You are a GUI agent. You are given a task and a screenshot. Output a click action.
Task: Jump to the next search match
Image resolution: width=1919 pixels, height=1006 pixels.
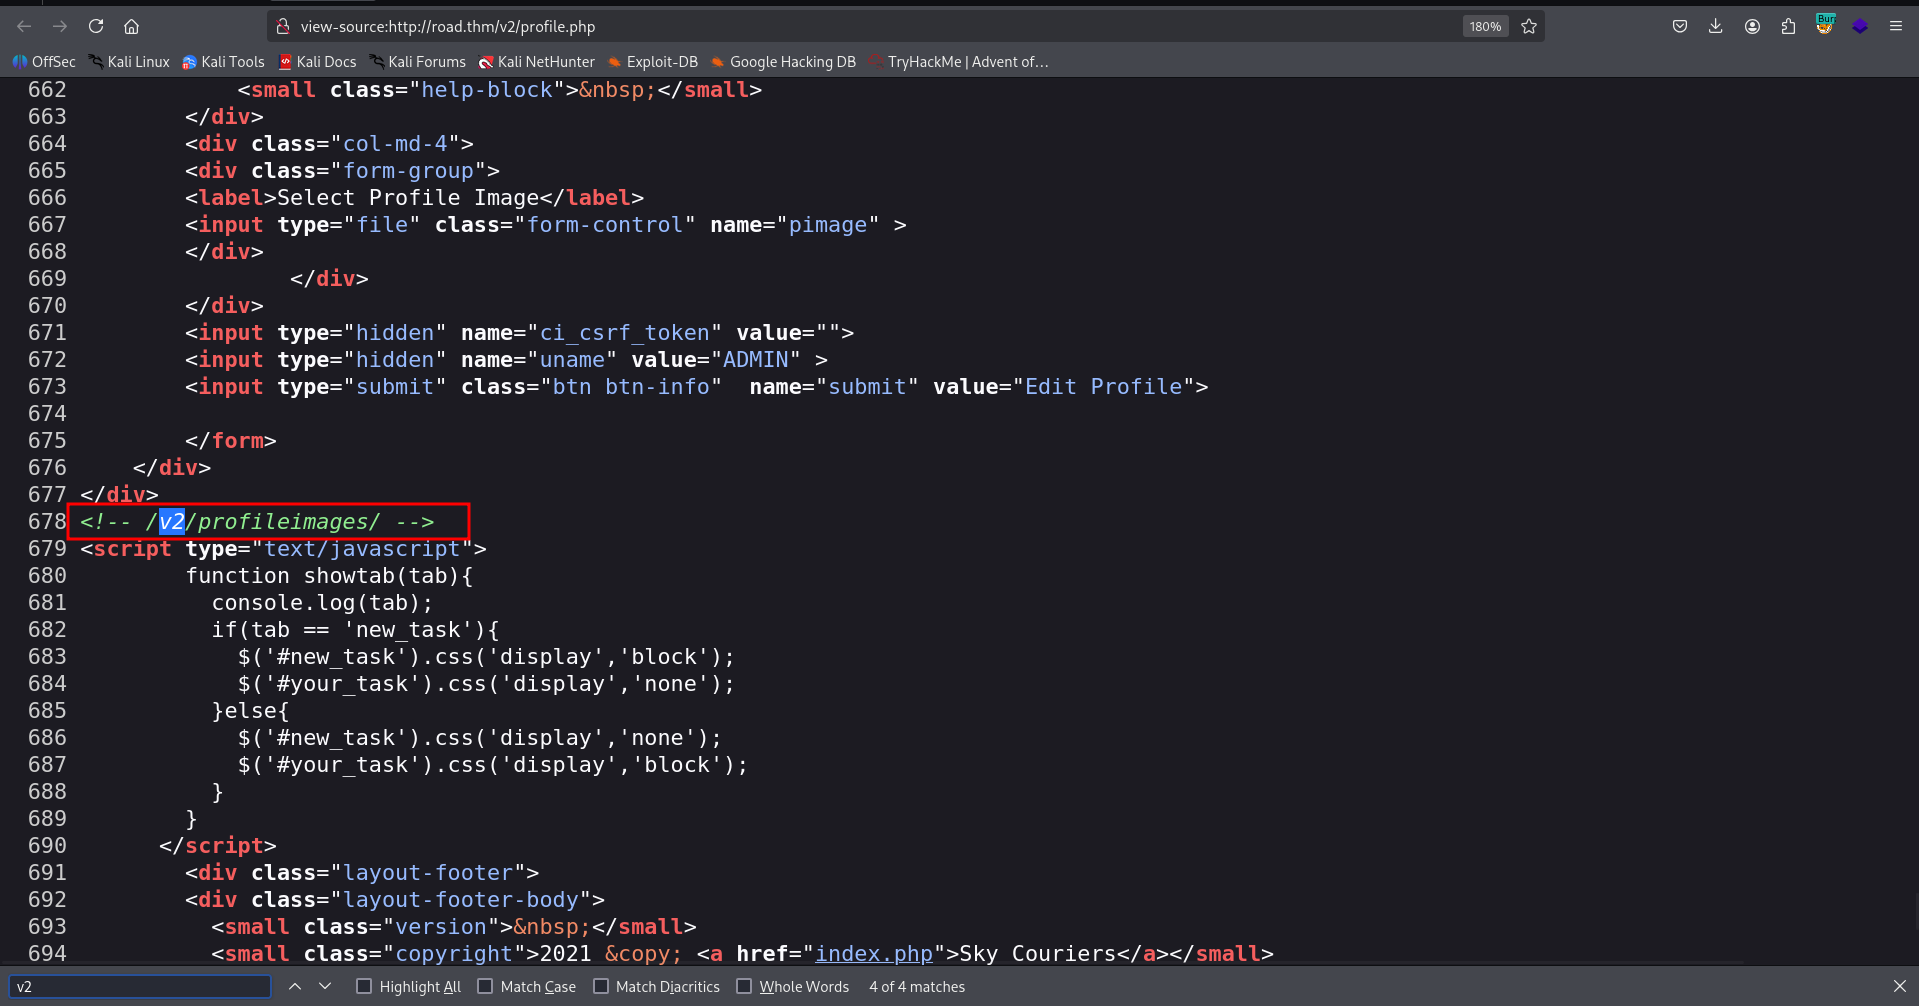point(325,985)
